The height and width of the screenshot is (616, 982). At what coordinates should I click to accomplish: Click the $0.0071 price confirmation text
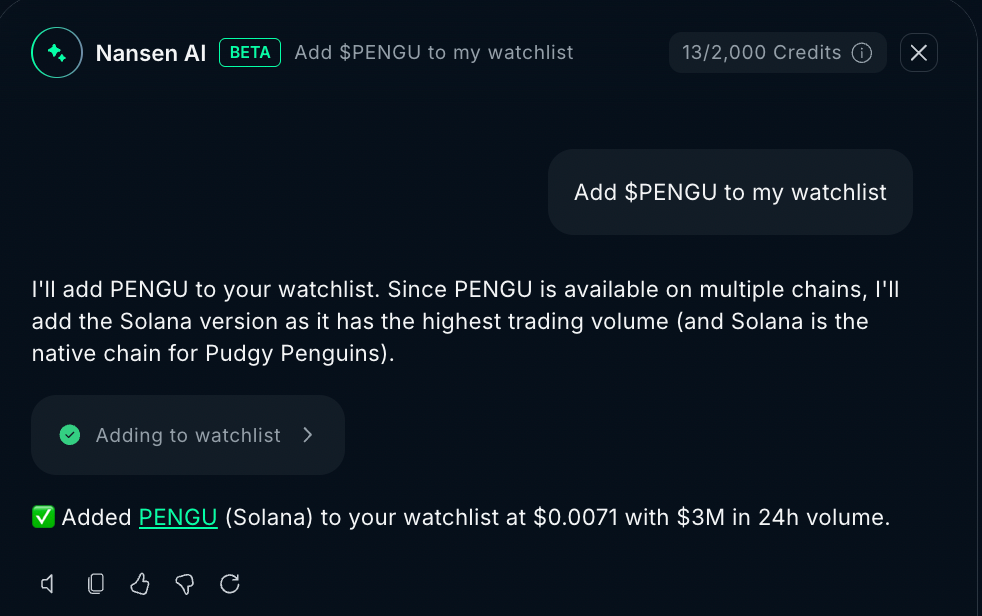(x=566, y=518)
